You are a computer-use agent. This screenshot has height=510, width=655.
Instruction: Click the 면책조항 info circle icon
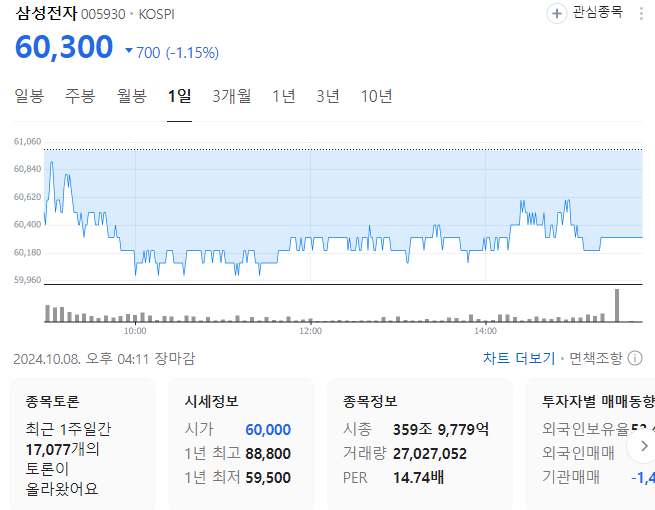point(635,358)
